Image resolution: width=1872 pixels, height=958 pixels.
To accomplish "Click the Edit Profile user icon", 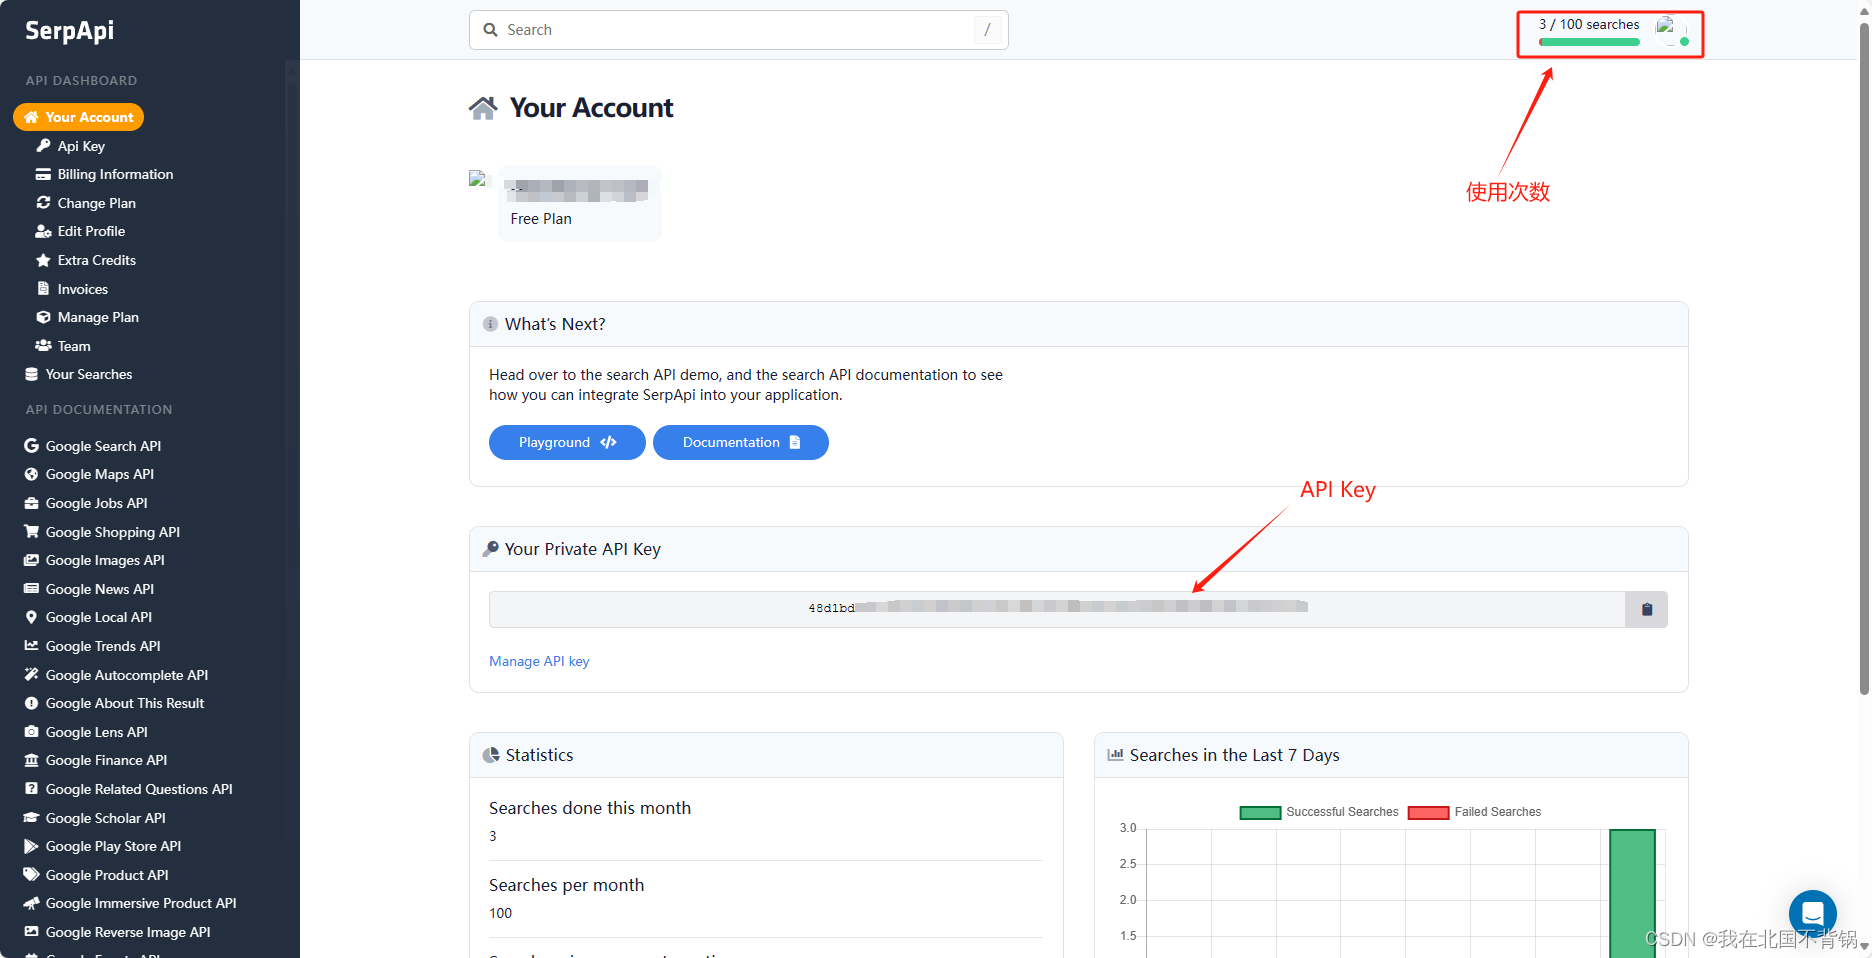I will [x=43, y=231].
